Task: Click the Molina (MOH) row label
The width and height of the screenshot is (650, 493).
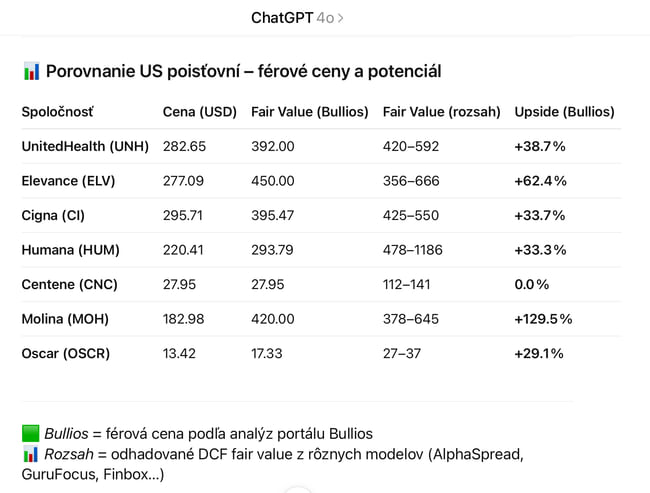Action: [65, 319]
